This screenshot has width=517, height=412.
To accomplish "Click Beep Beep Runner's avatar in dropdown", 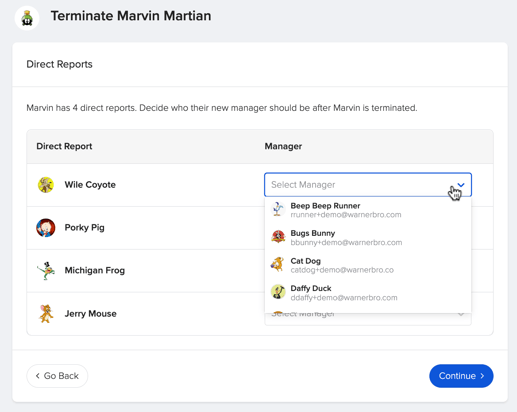I will 278,209.
